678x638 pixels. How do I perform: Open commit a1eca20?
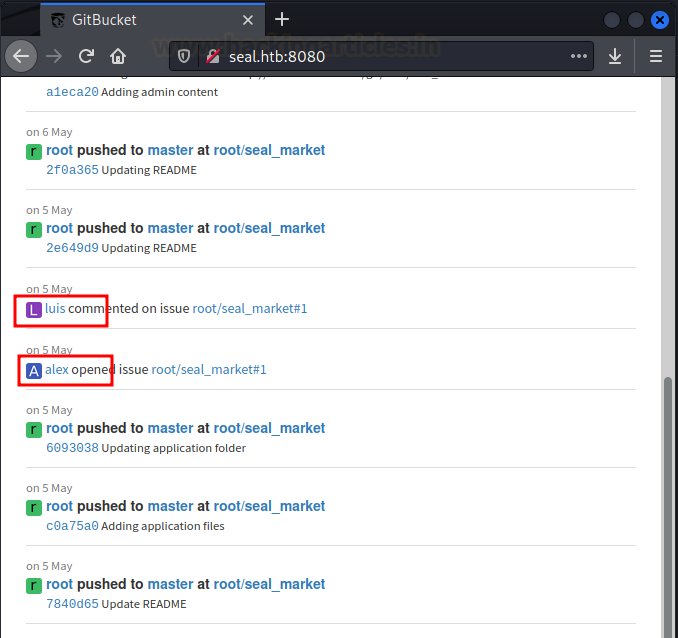[x=72, y=92]
